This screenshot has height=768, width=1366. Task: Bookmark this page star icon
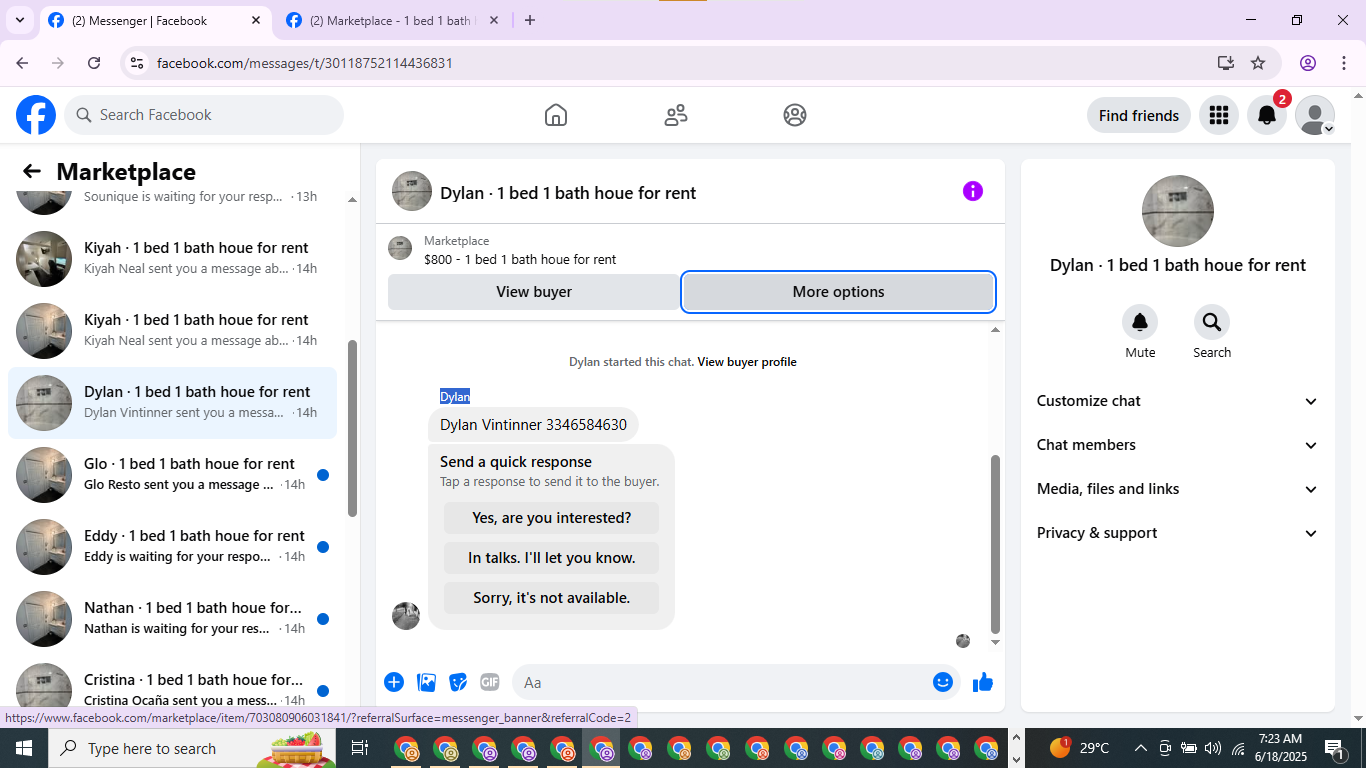click(x=1258, y=63)
